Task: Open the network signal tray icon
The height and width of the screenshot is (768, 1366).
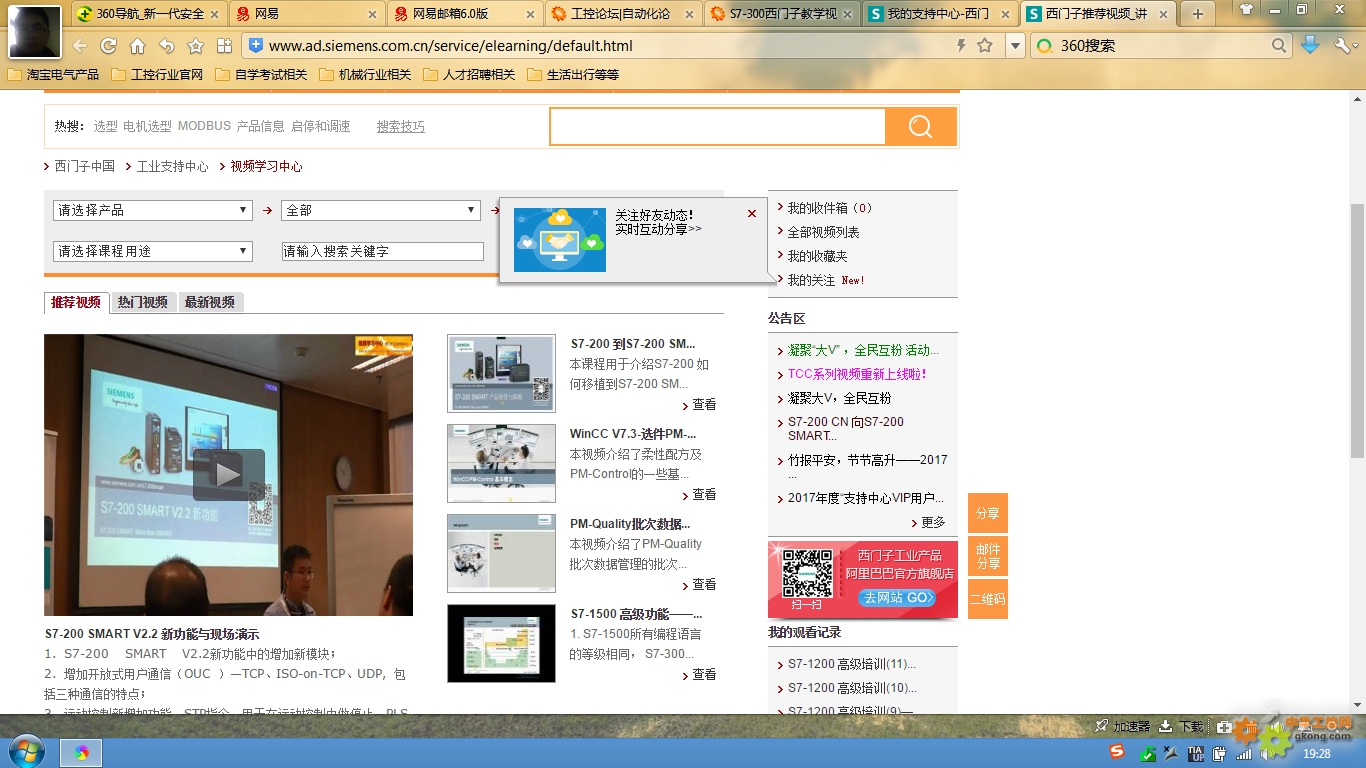Action: click(x=1244, y=754)
